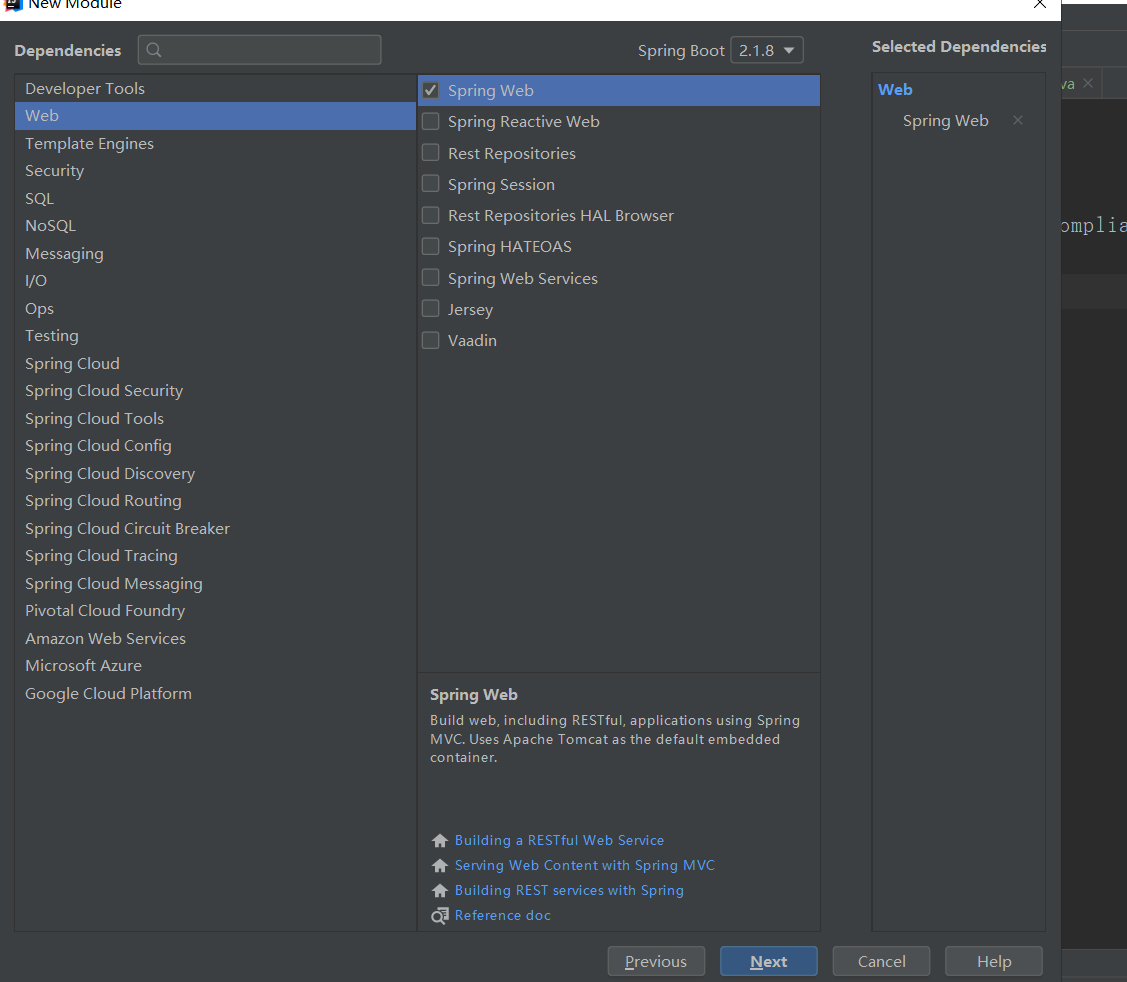Click home icon beside Building a RESTful Web Service
Image resolution: width=1127 pixels, height=982 pixels.
tap(440, 840)
